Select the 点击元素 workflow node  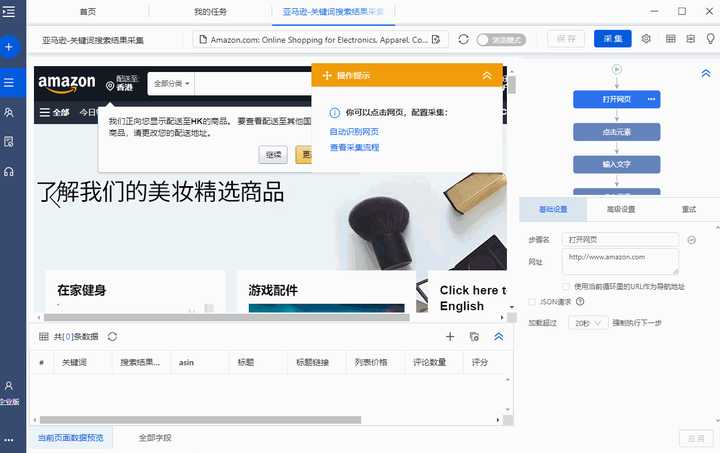pyautogui.click(x=617, y=132)
